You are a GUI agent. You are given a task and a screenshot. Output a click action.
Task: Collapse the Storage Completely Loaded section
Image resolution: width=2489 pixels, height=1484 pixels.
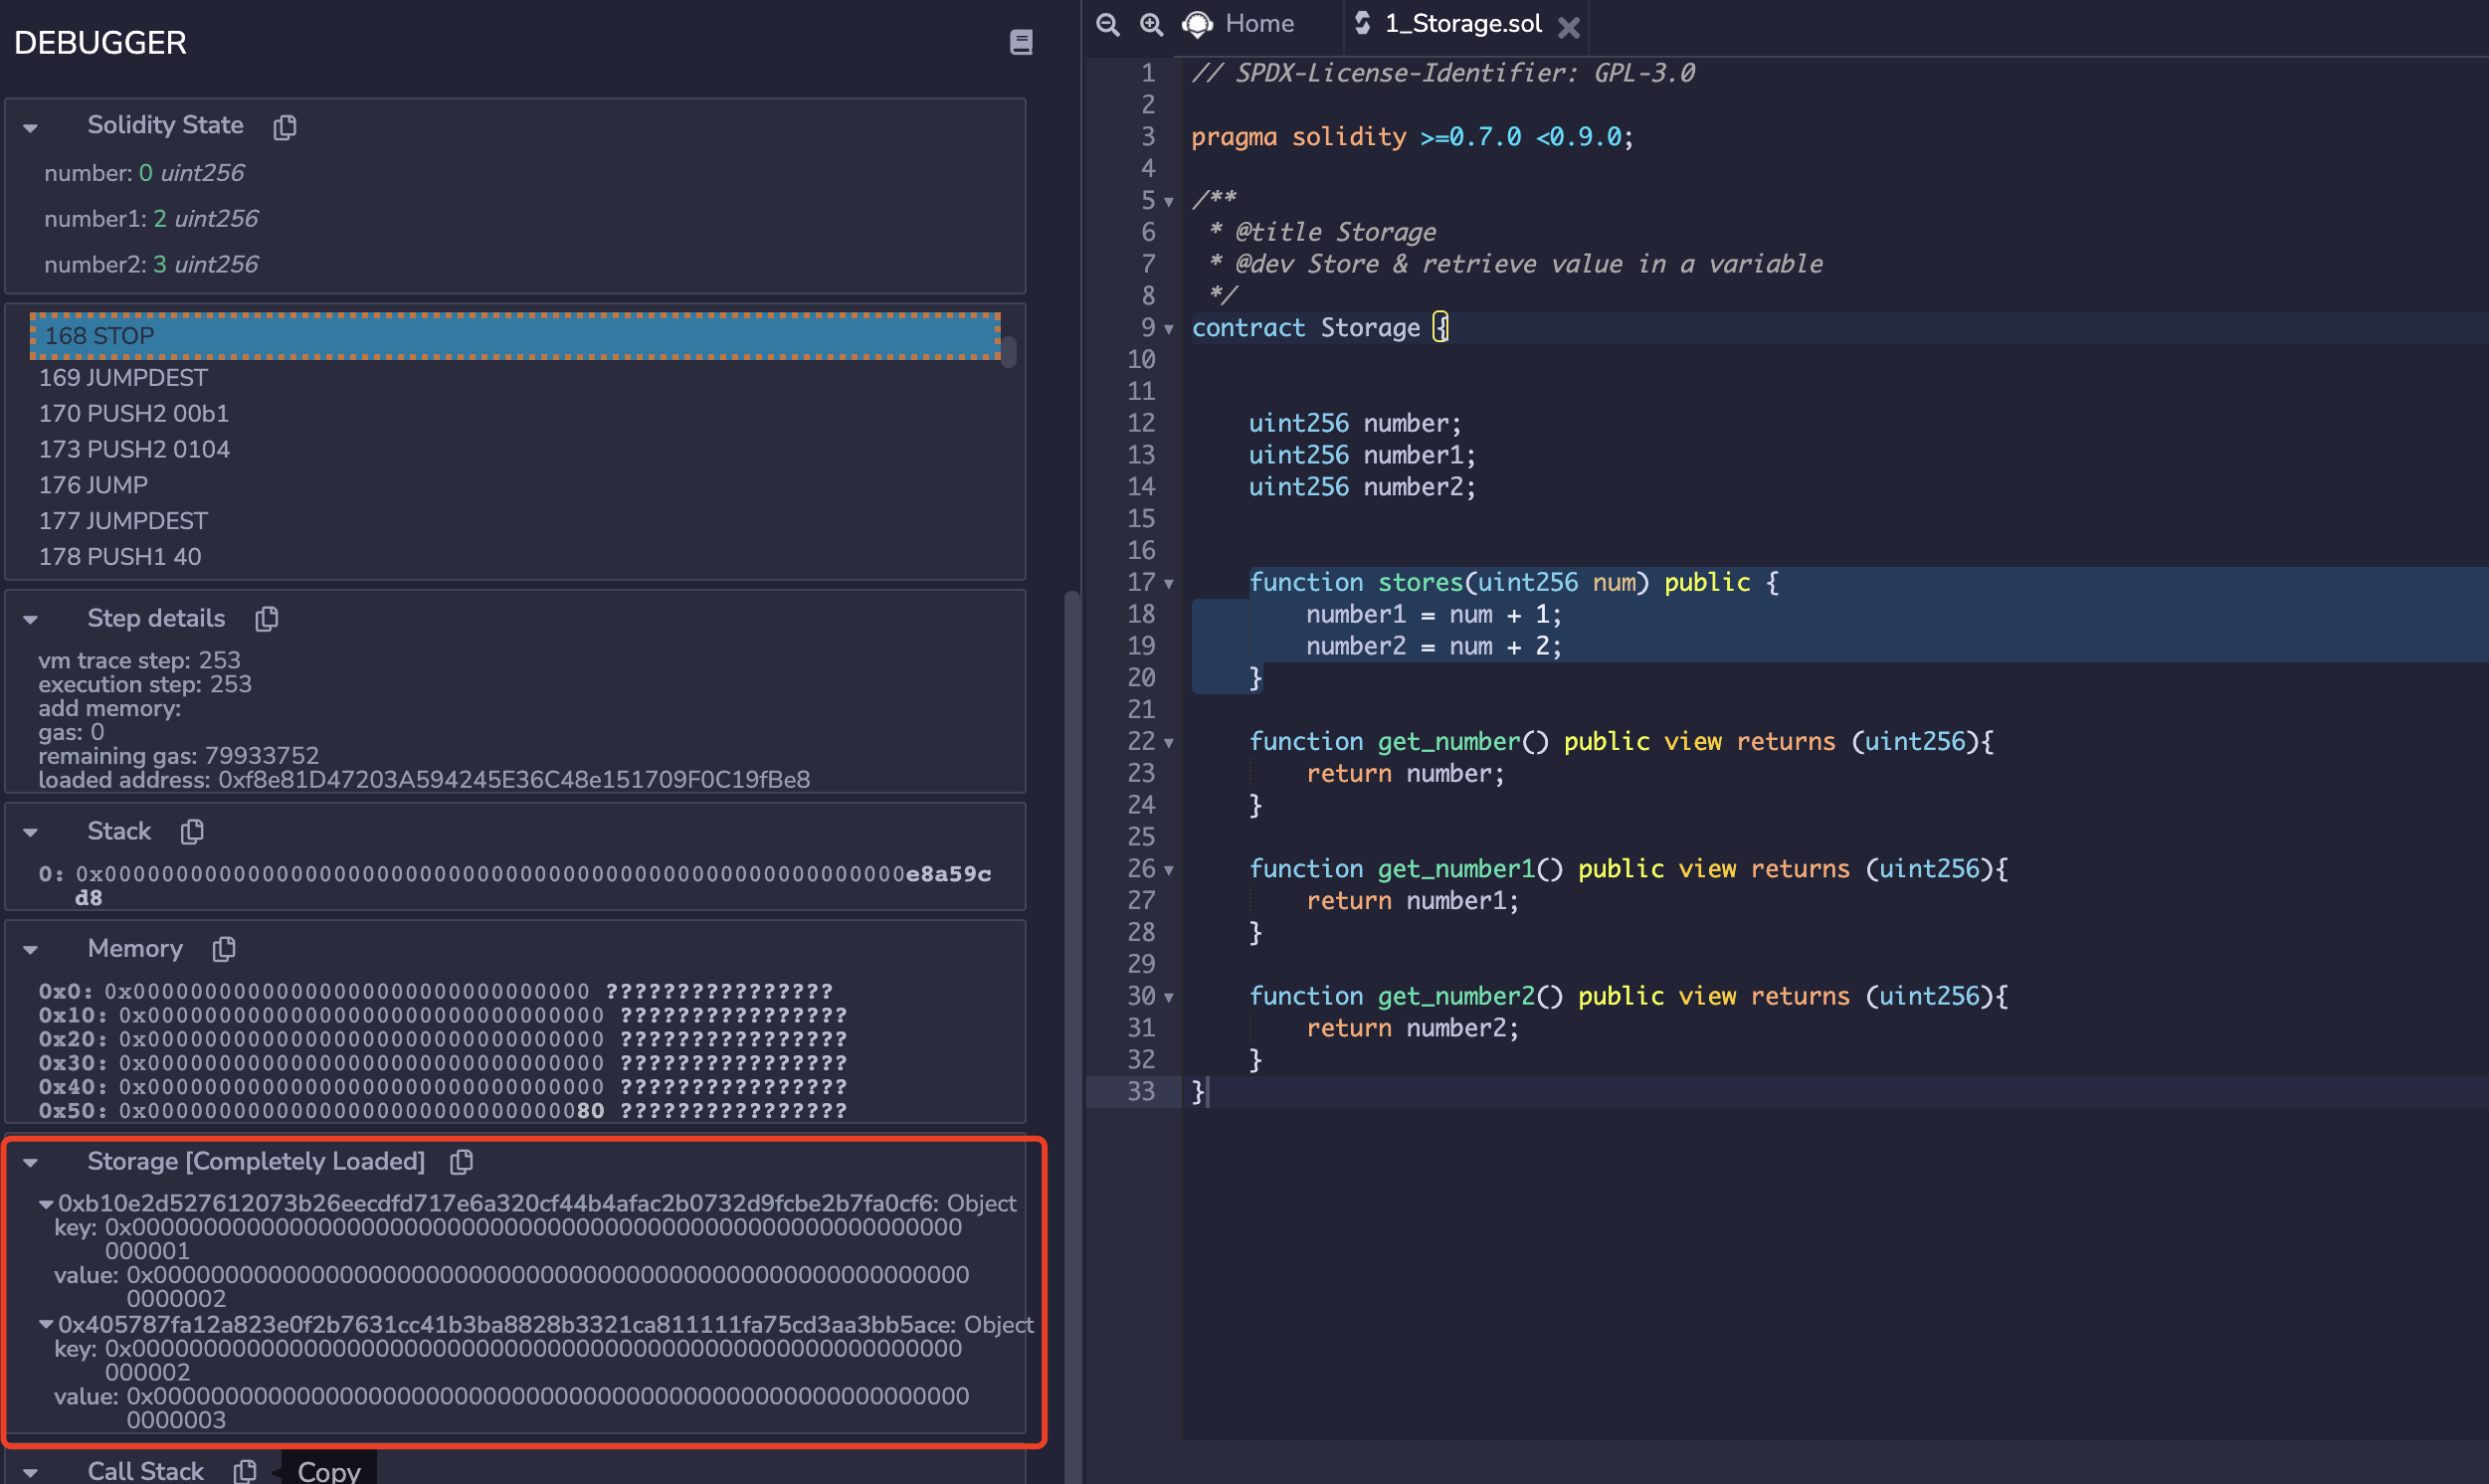31,1163
